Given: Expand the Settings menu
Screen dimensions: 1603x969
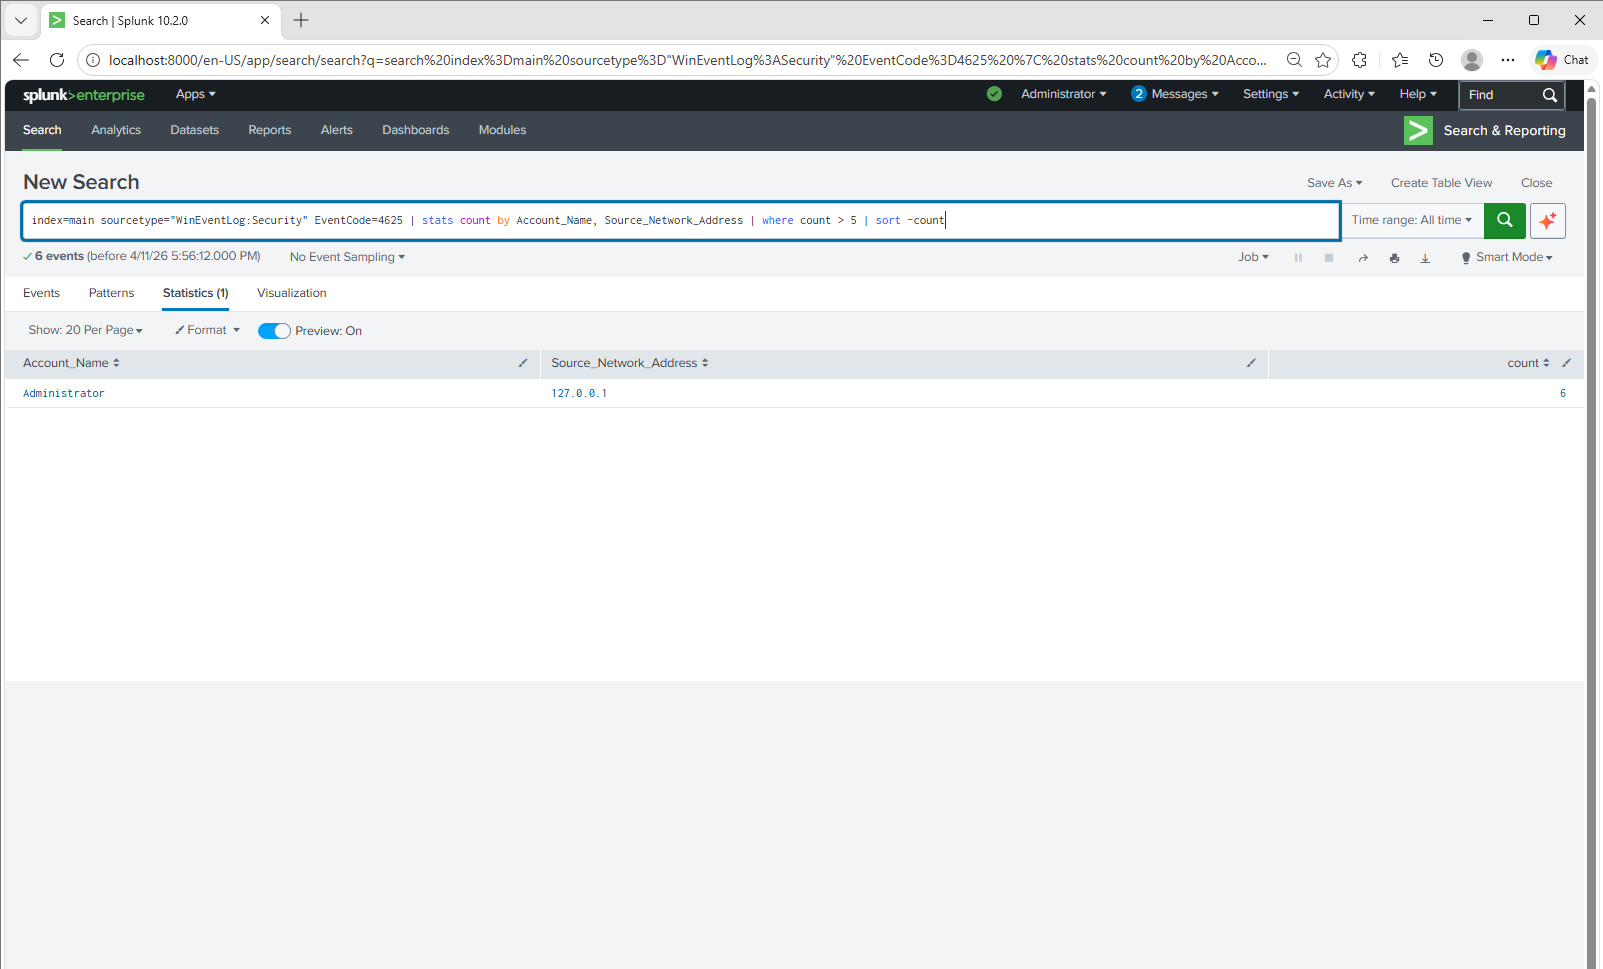Looking at the screenshot, I should point(1271,94).
